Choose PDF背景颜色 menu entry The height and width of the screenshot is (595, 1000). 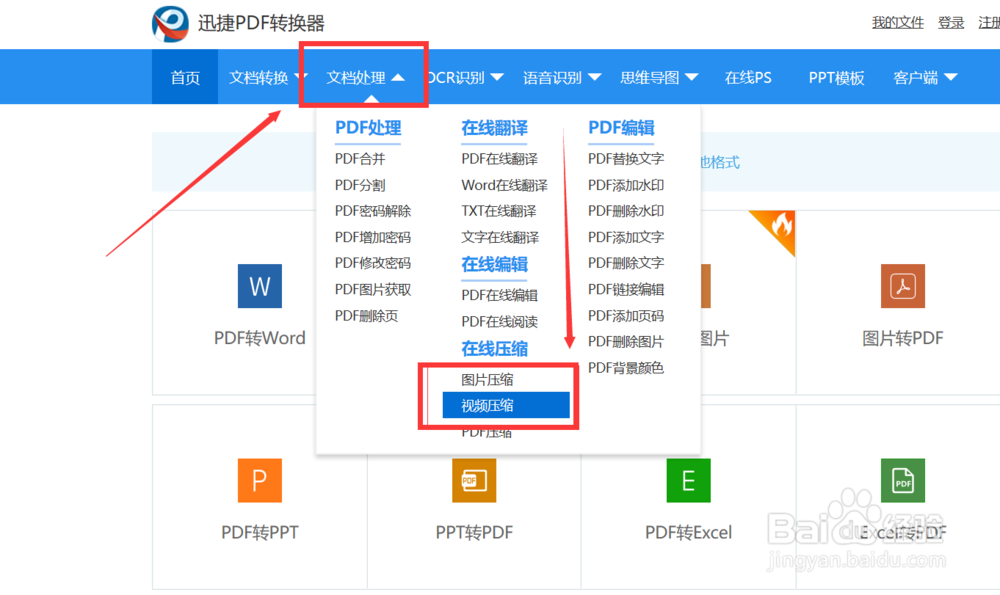coord(626,368)
